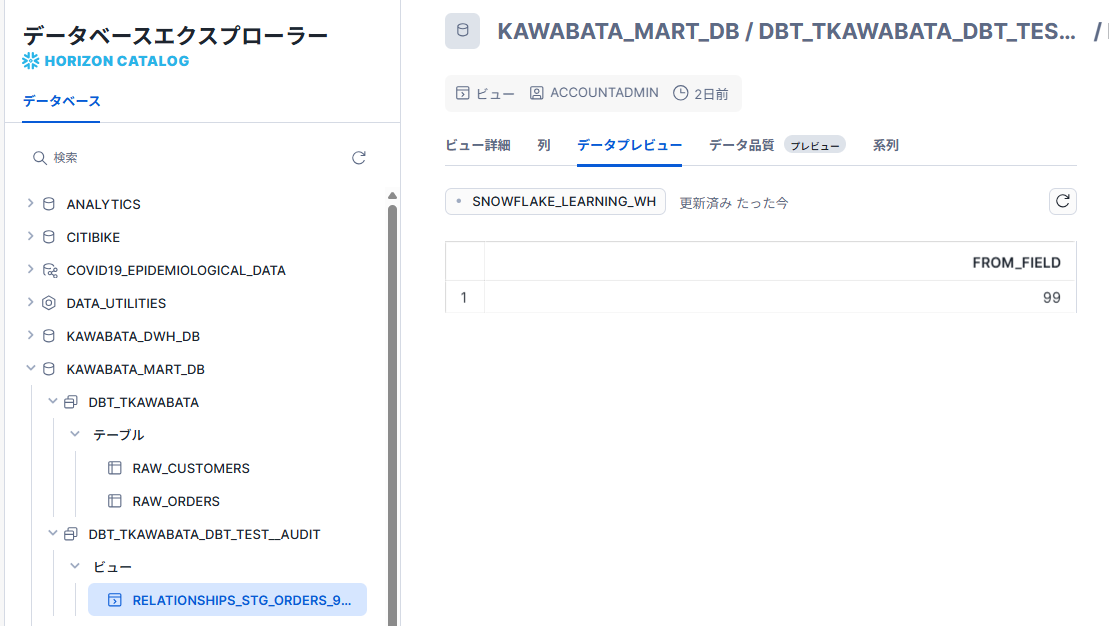This screenshot has height=626, width=1109.
Task: Click the 更新済み たった今 status text
Action: click(733, 203)
